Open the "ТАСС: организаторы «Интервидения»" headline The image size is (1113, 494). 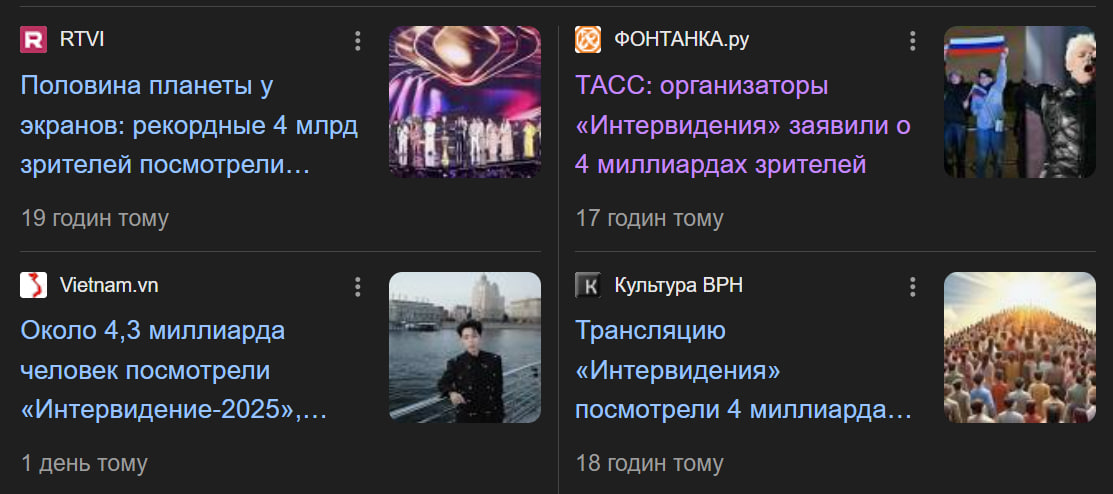point(743,126)
